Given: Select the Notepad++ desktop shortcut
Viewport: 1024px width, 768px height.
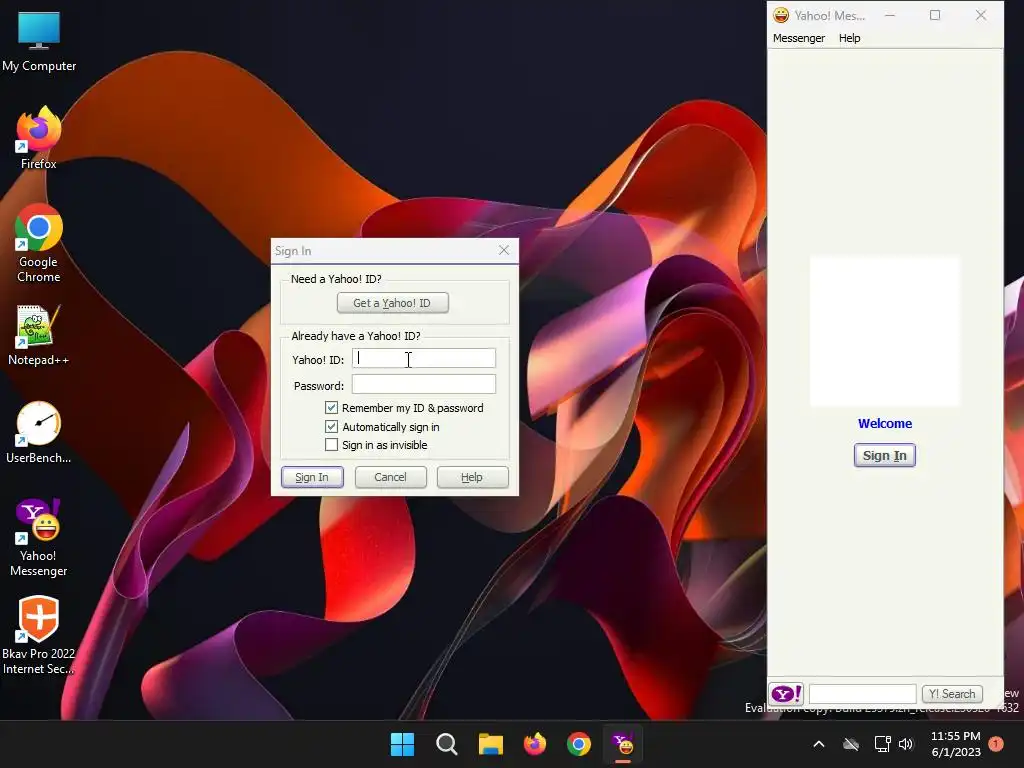Looking at the screenshot, I should (39, 335).
